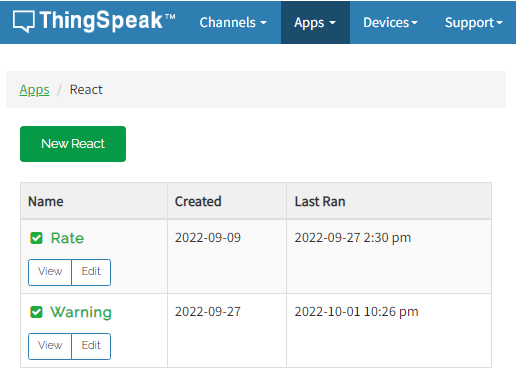Expand the Support dropdown menu
The image size is (516, 380).
pyautogui.click(x=473, y=22)
